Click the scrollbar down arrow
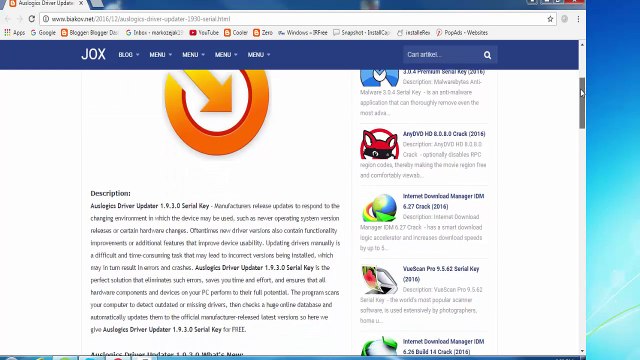The height and width of the screenshot is (360, 640). coord(582,351)
